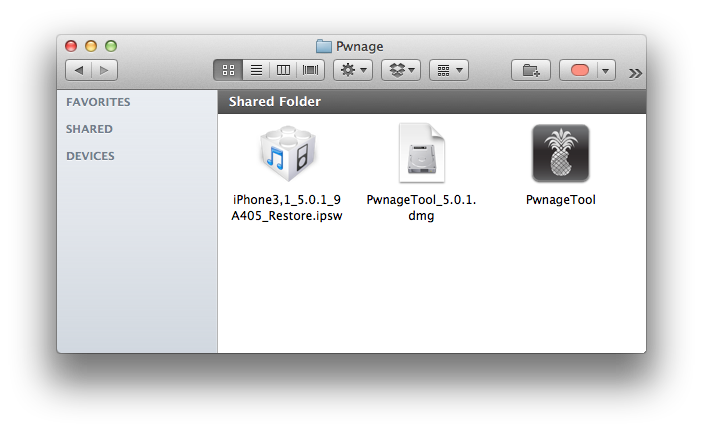Launch the PwnageTool pineapple app icon
Viewport: 703px width, 432px height.
pyautogui.click(x=560, y=154)
